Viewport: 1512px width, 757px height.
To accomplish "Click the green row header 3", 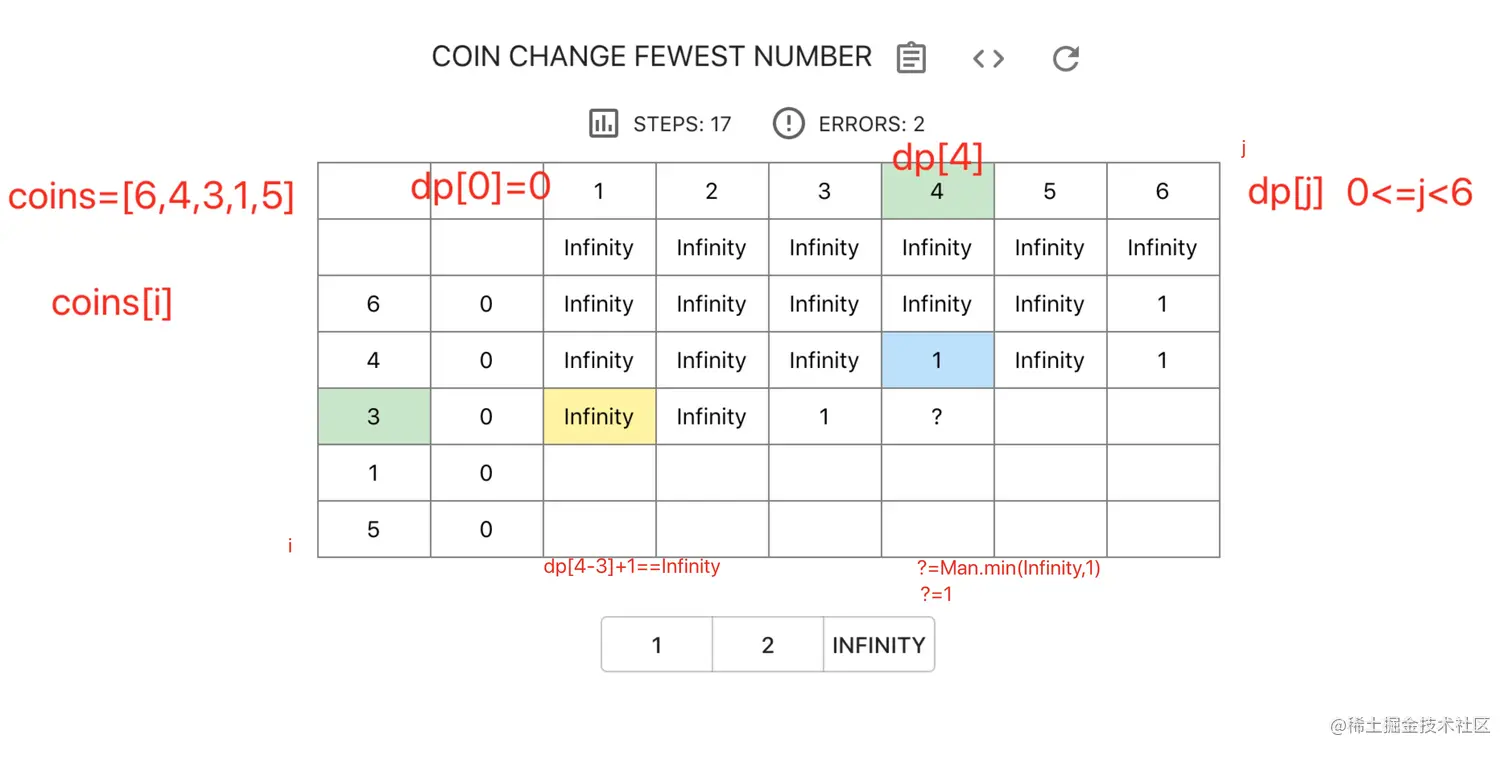I will pos(374,417).
